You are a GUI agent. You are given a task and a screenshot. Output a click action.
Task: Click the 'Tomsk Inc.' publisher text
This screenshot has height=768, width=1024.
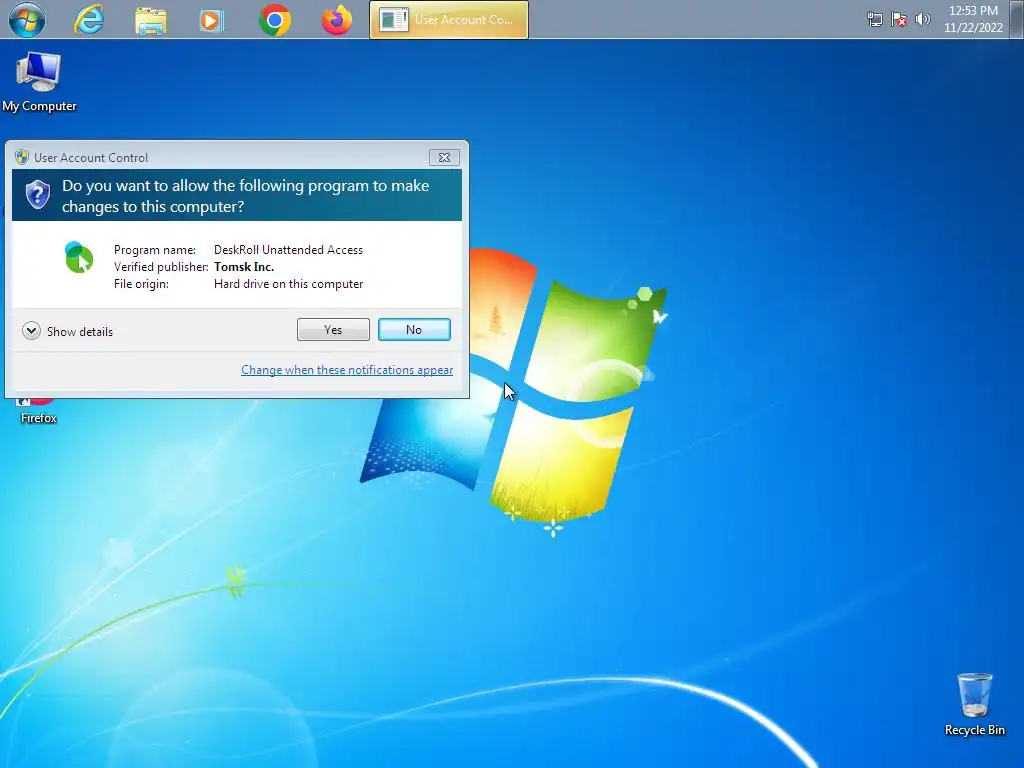tap(244, 266)
